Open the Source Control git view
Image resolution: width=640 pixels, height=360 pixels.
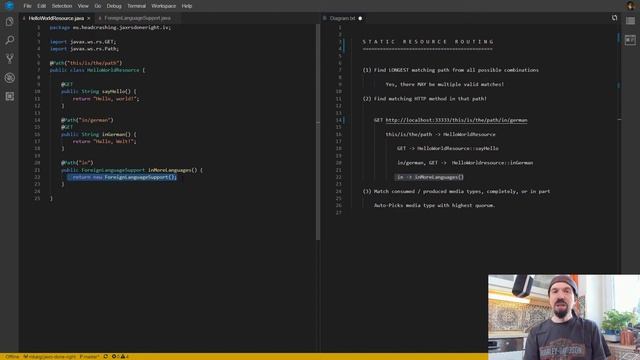(9, 59)
